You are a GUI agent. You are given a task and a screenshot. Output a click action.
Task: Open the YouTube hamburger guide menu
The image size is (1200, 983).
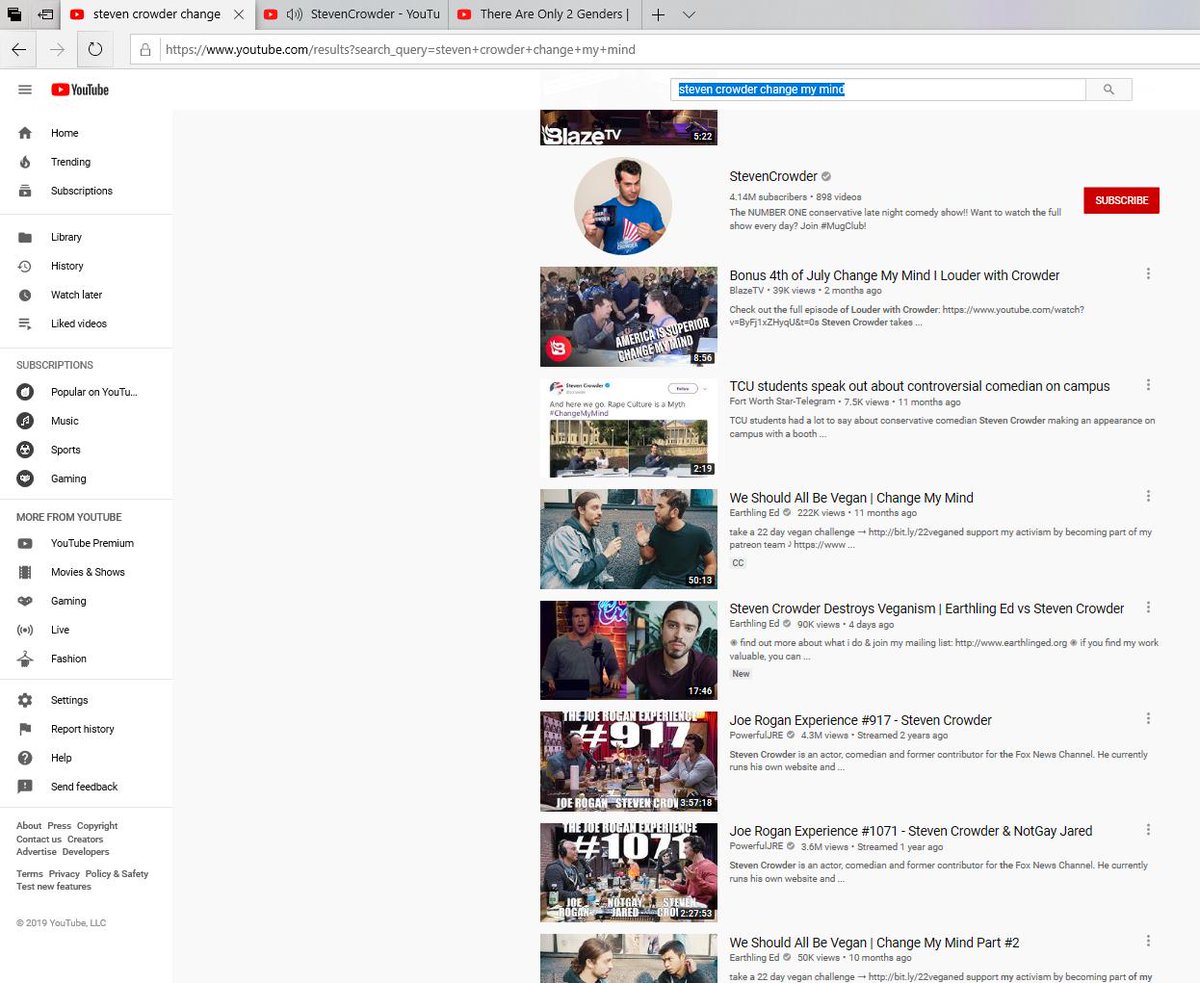click(x=25, y=90)
